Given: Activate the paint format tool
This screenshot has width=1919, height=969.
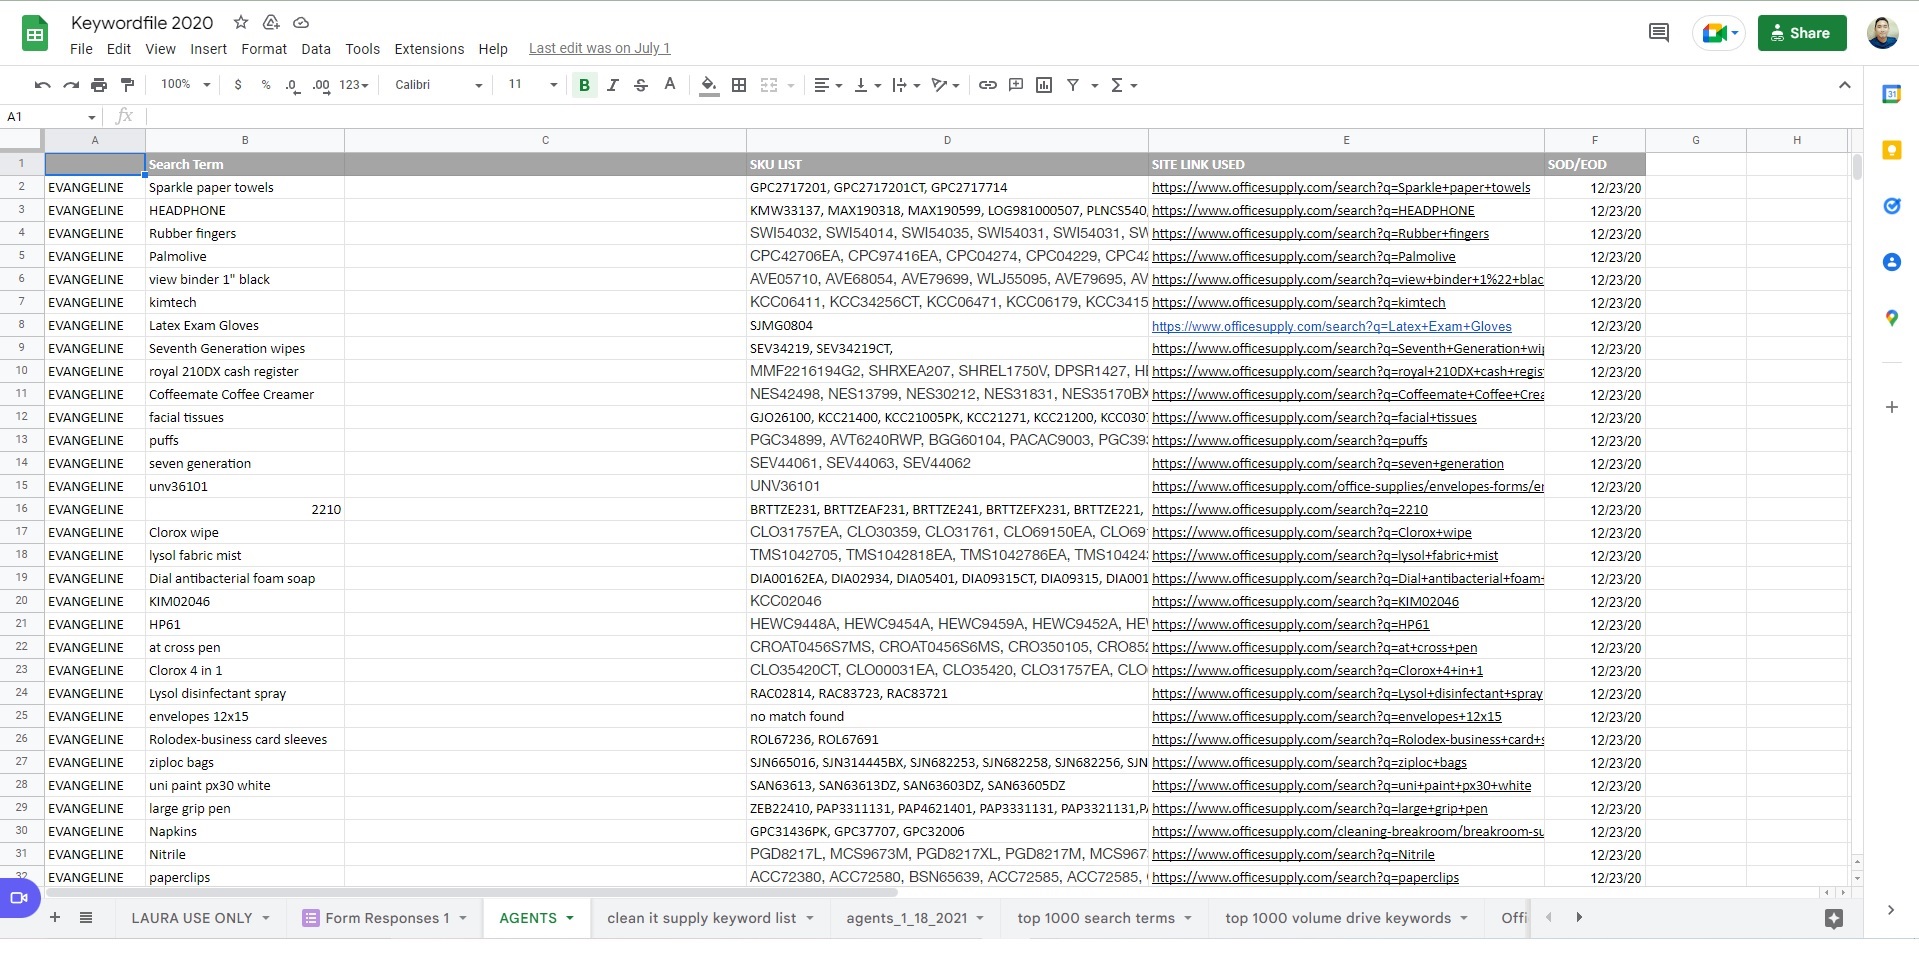Looking at the screenshot, I should [x=127, y=85].
